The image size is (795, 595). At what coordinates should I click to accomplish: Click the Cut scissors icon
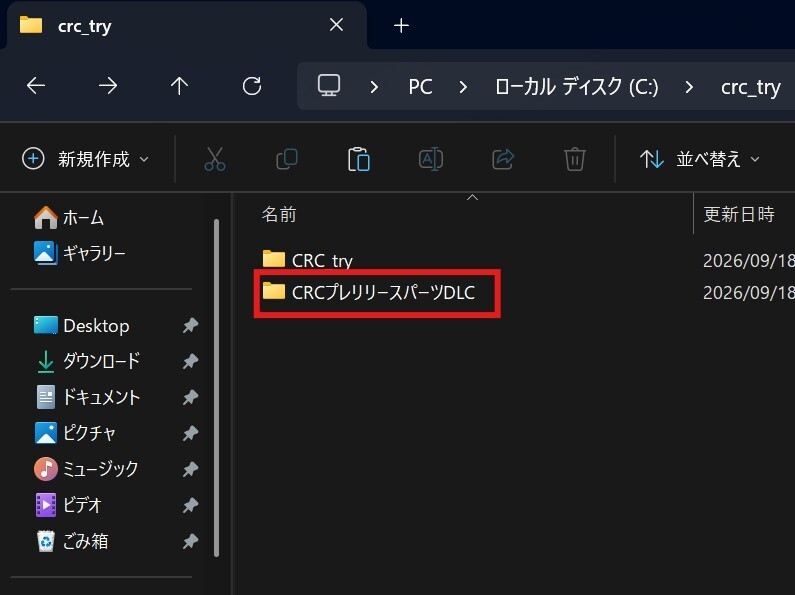214,159
